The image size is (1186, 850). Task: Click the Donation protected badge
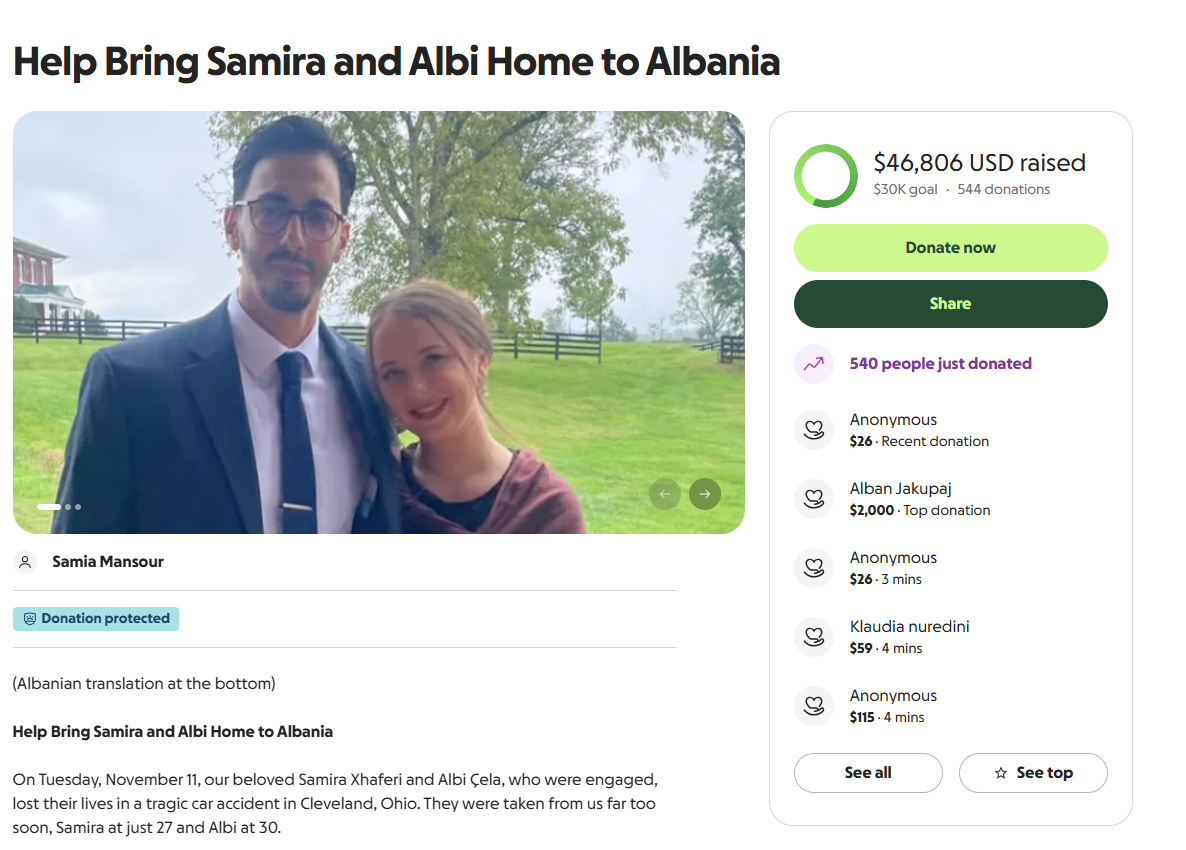[96, 619]
